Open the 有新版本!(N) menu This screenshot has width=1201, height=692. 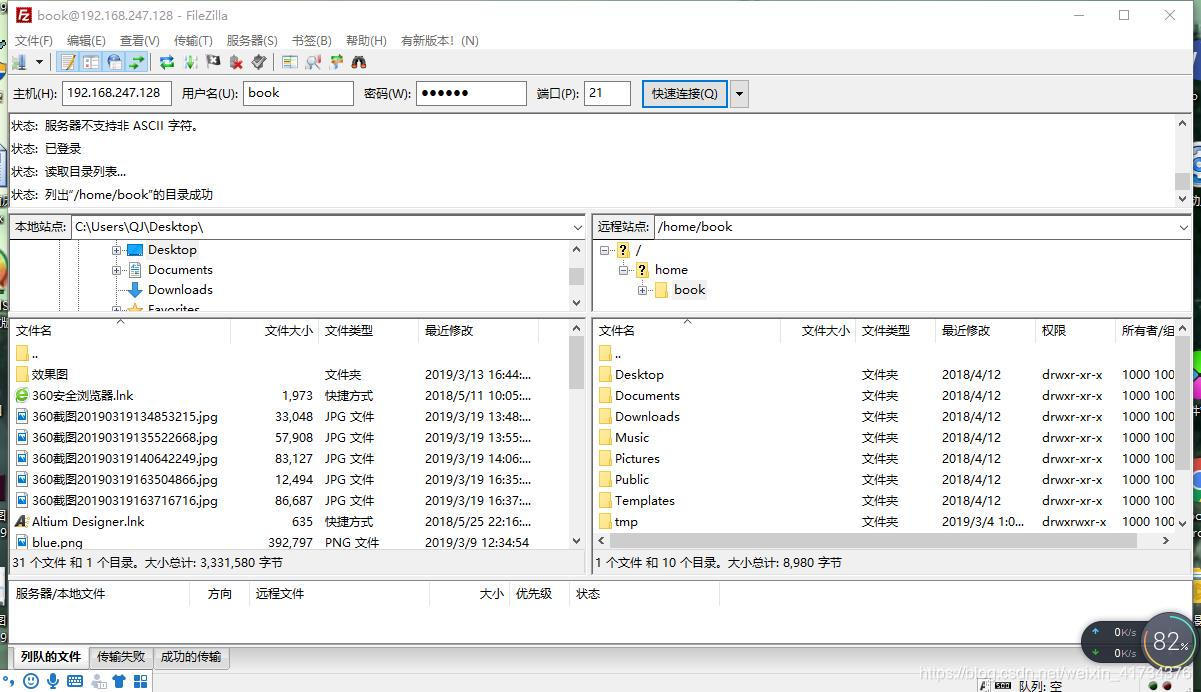click(440, 40)
